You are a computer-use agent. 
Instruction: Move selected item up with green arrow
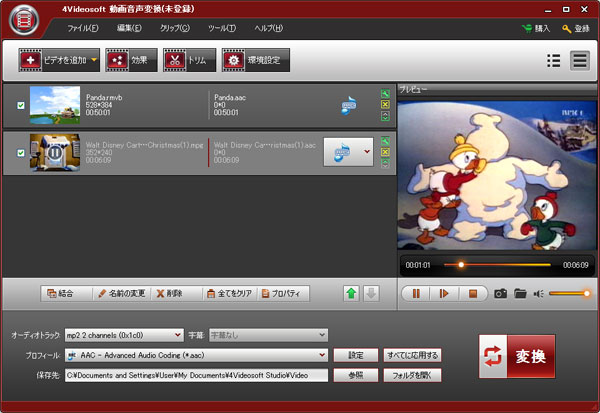(351, 294)
